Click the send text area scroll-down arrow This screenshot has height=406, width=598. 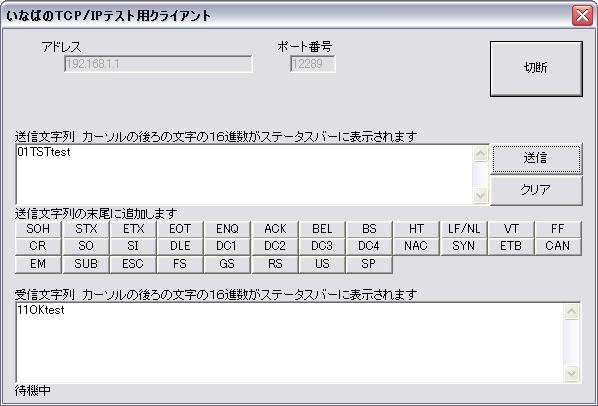click(481, 196)
